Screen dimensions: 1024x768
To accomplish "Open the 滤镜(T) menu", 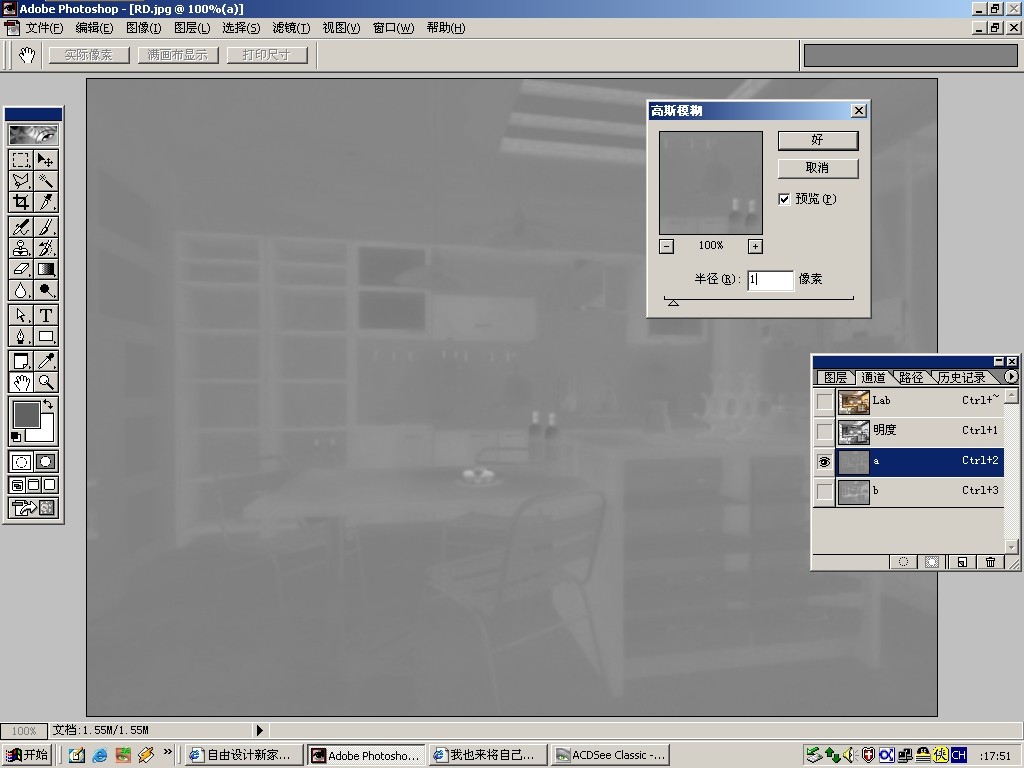I will point(291,28).
